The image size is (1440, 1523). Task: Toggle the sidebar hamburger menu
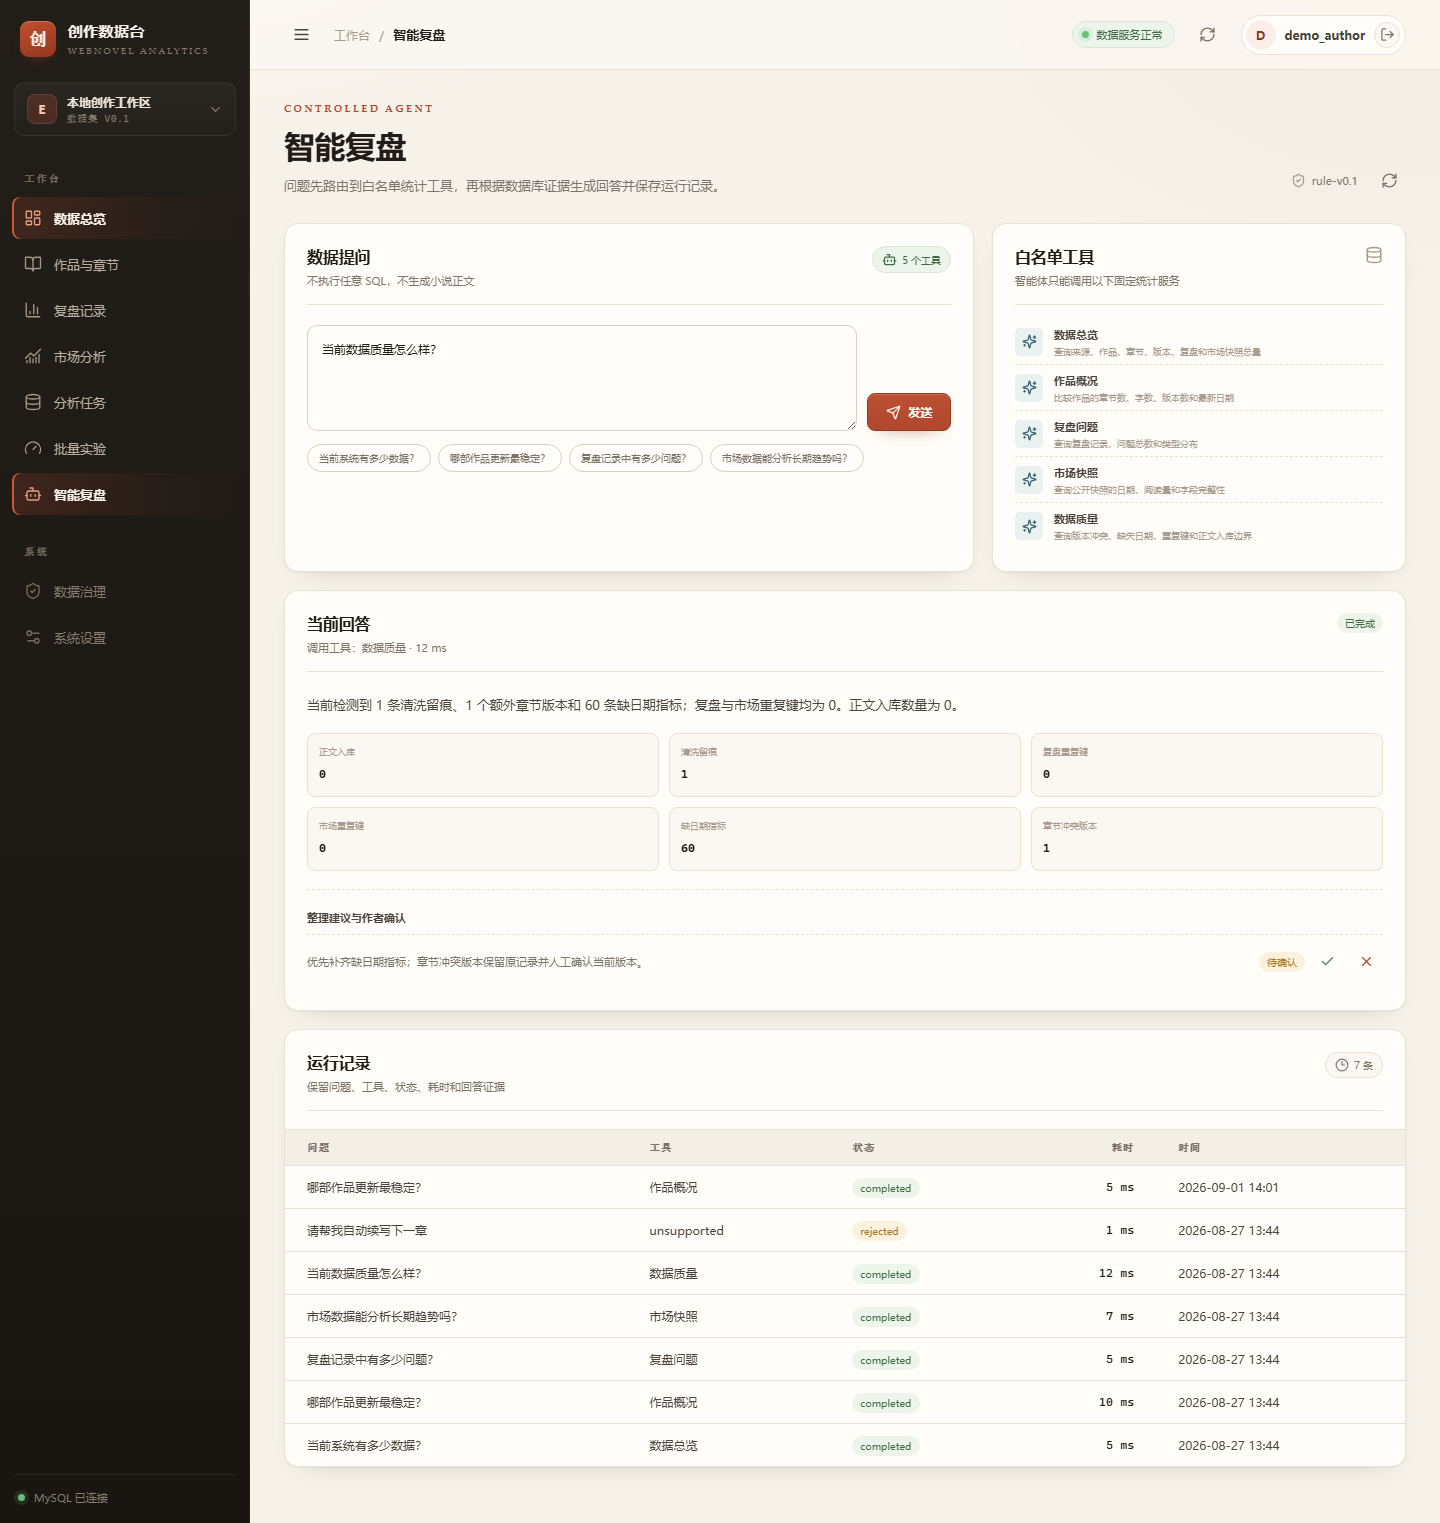coord(301,35)
